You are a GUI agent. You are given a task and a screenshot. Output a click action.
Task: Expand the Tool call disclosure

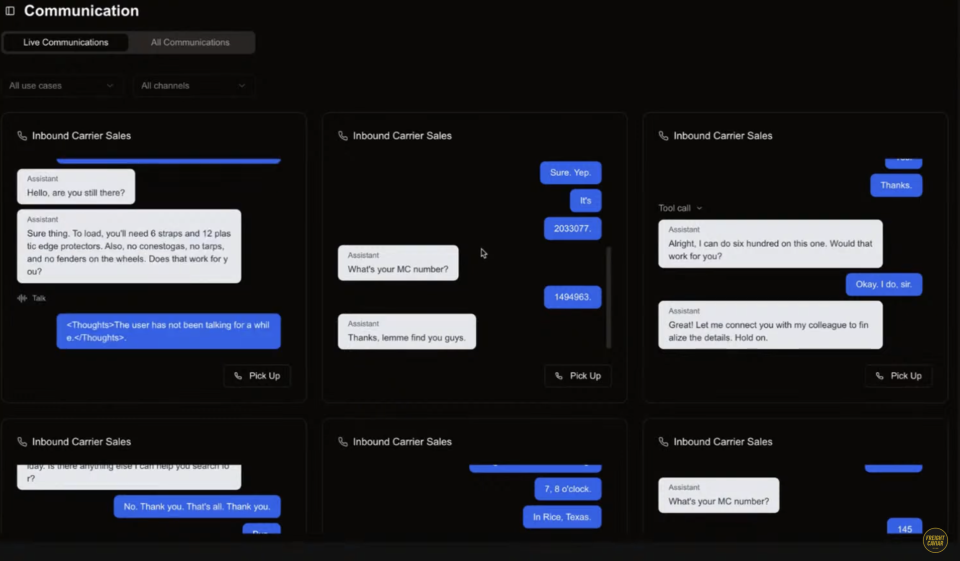(x=680, y=208)
